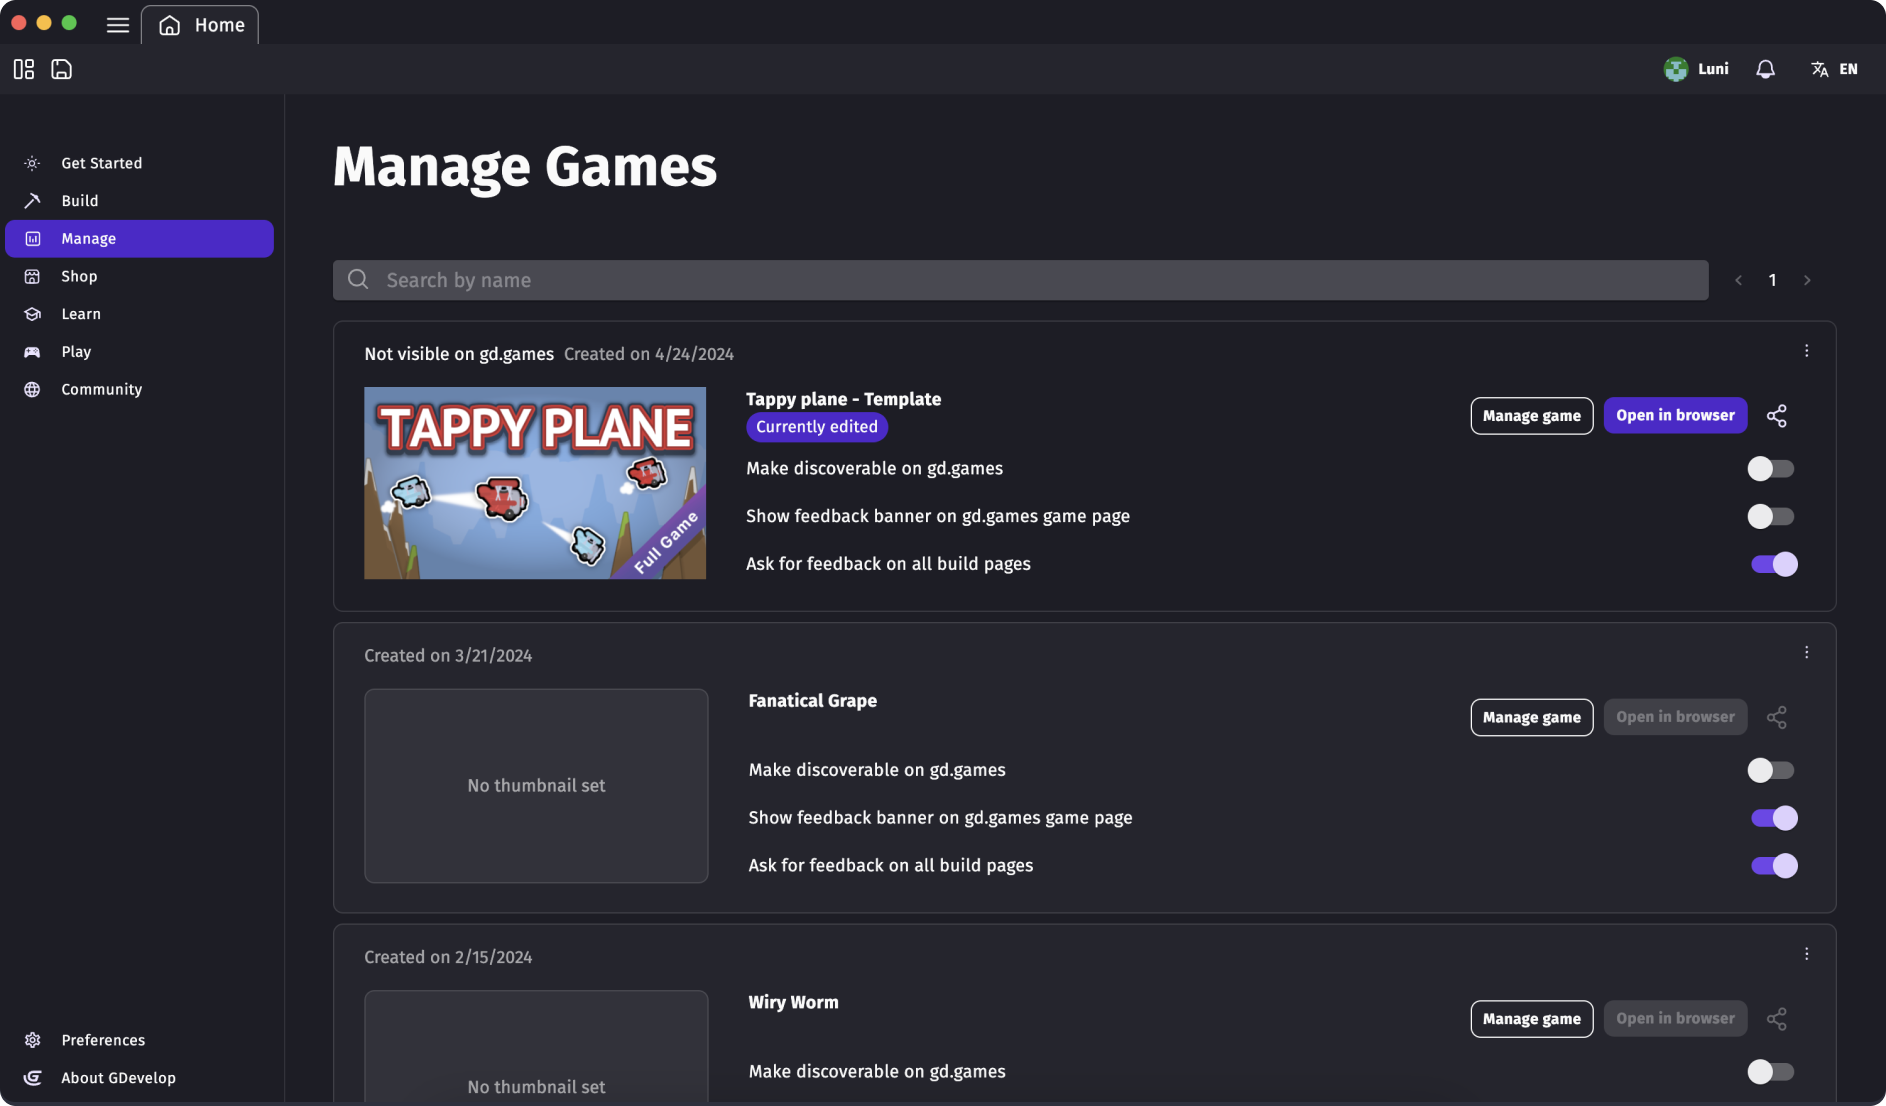This screenshot has height=1106, width=1886.
Task: Open the Build section in the sidebar
Action: (x=78, y=200)
